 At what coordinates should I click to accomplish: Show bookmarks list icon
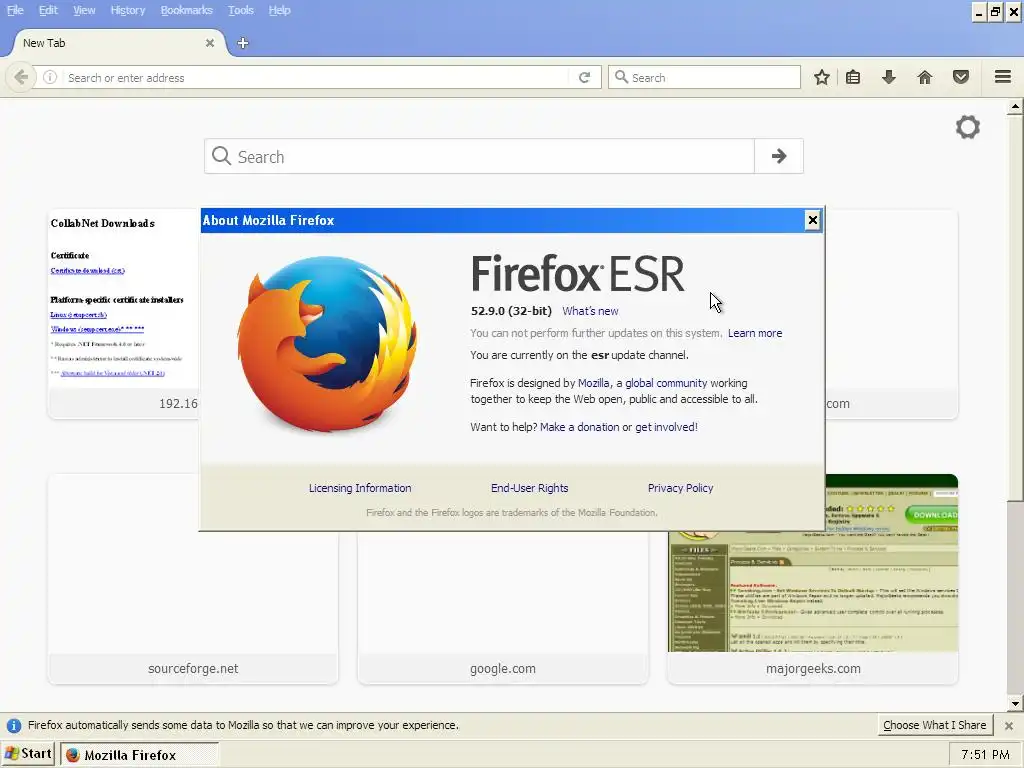pyautogui.click(x=853, y=78)
